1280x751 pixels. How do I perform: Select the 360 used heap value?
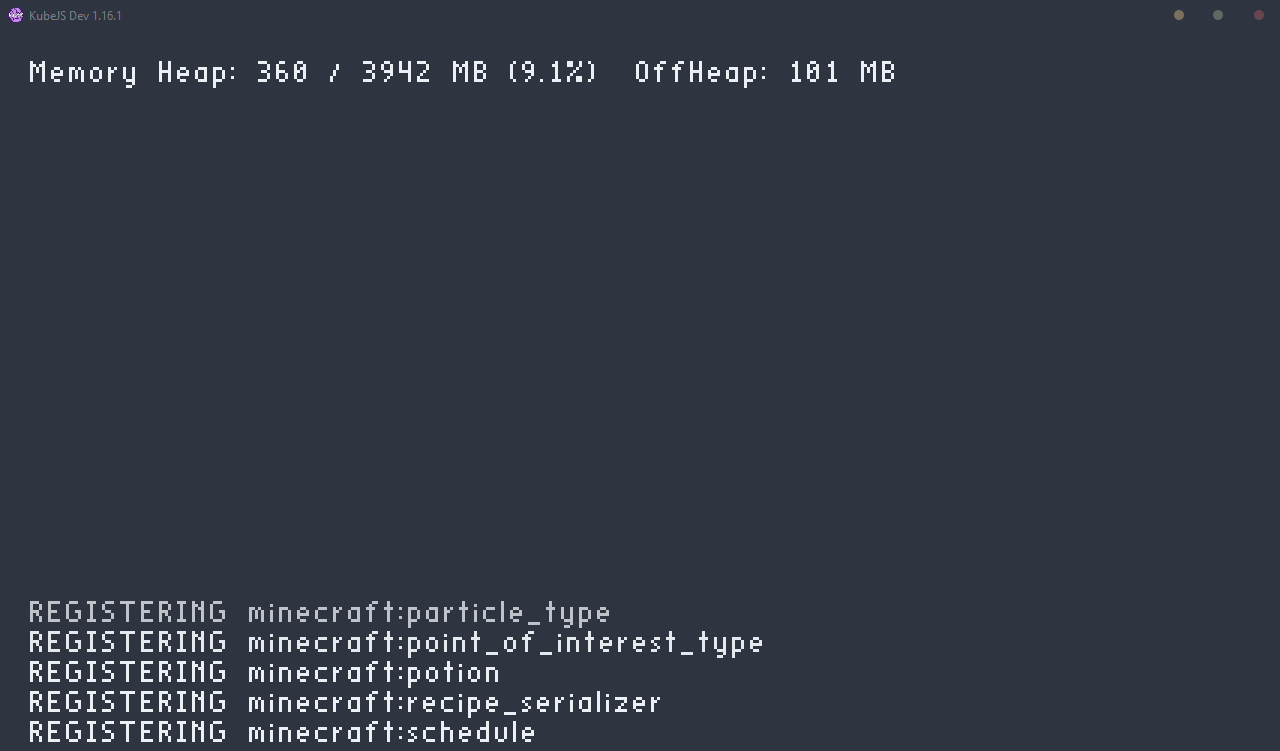click(x=282, y=73)
